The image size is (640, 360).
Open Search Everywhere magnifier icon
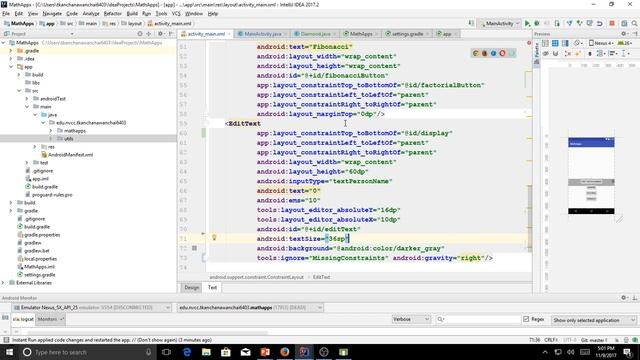635,24
